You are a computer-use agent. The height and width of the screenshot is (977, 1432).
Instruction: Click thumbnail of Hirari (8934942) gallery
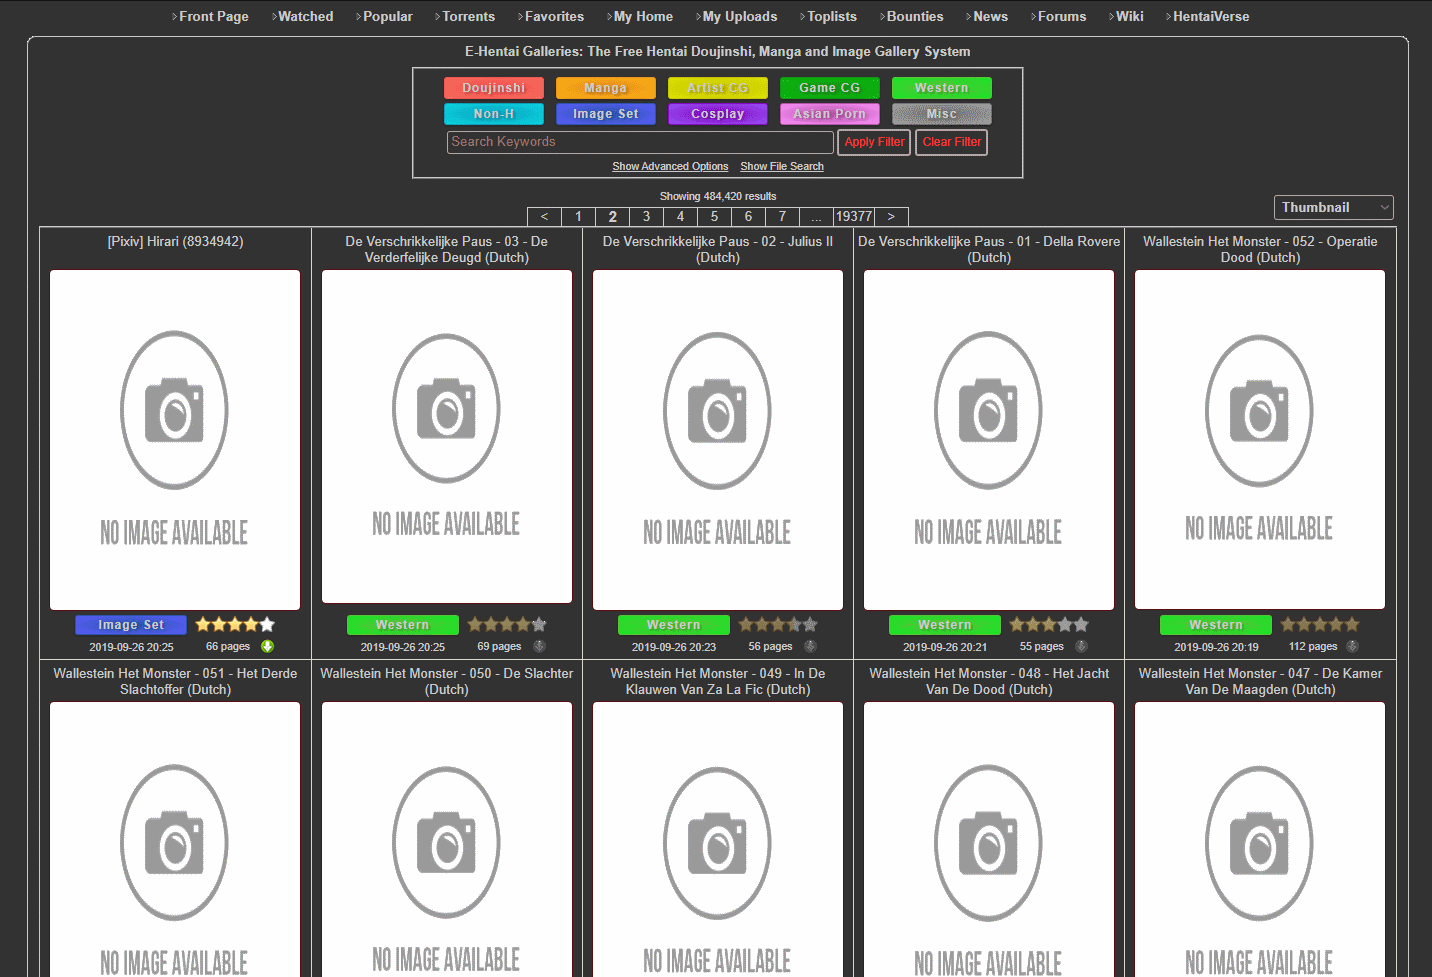(175, 440)
